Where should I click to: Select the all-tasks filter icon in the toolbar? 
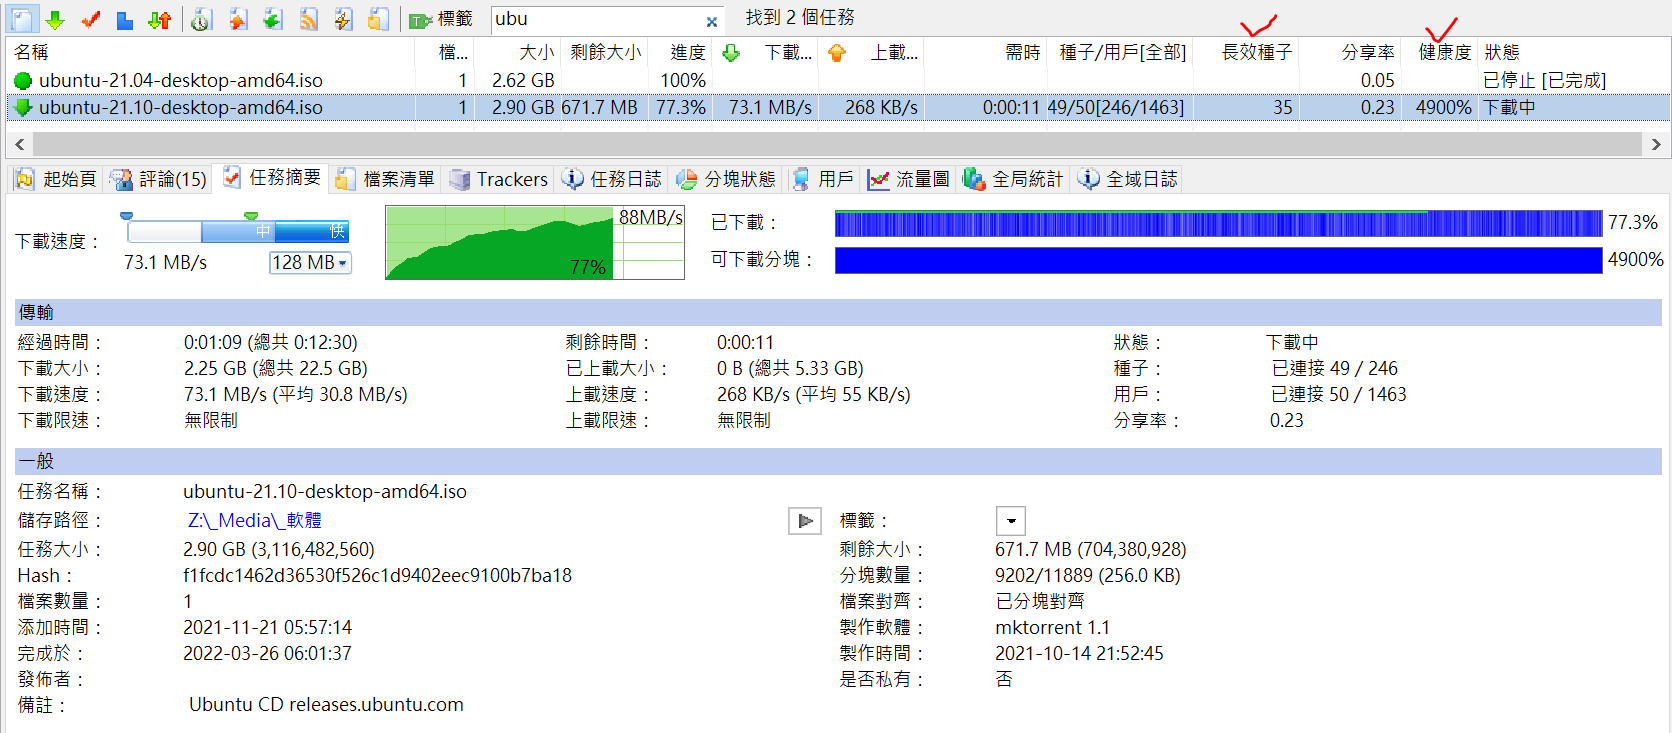pos(22,19)
